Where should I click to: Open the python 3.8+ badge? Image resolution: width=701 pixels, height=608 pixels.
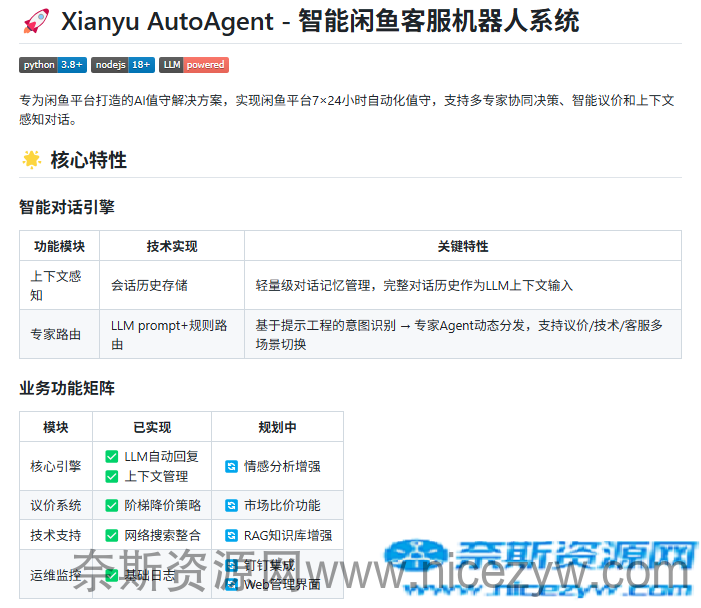[53, 65]
